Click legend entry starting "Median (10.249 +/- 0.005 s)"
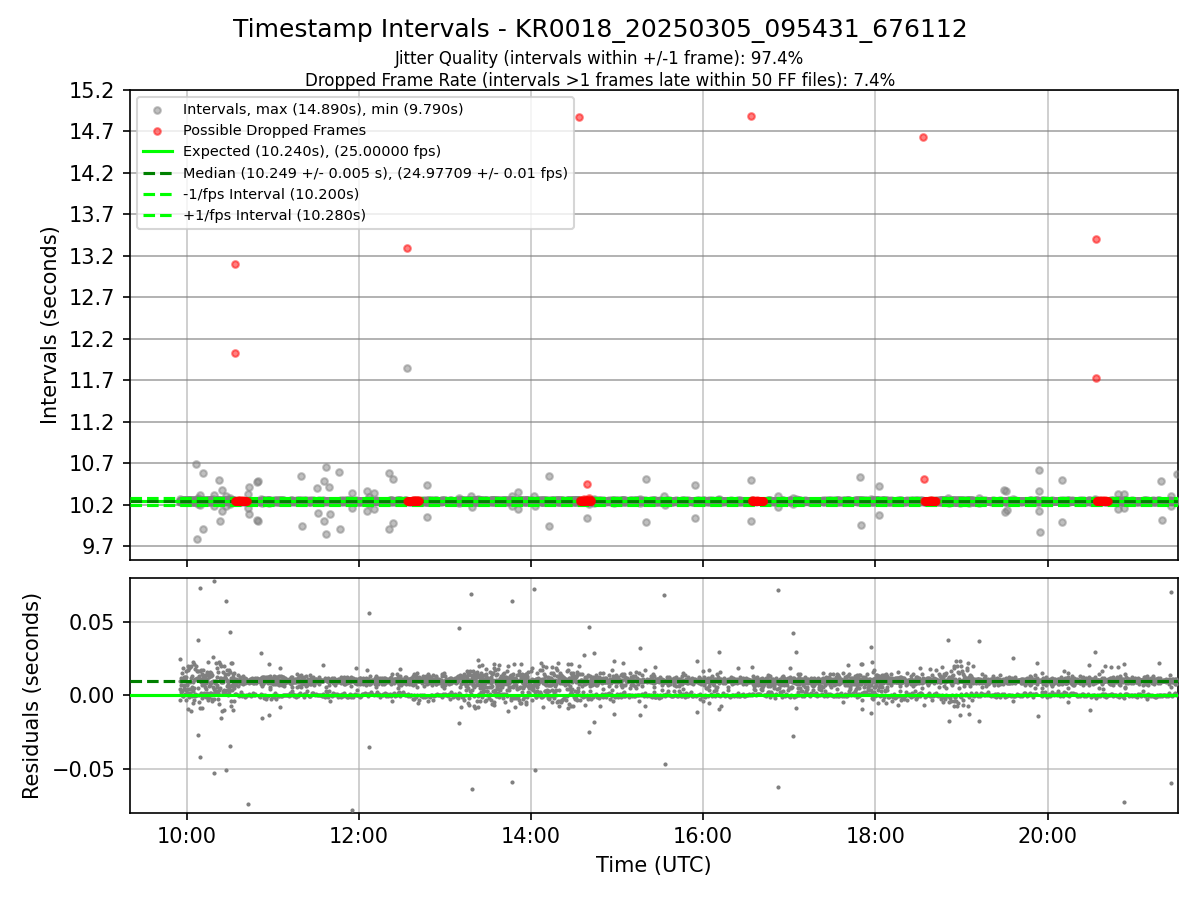 tap(375, 173)
